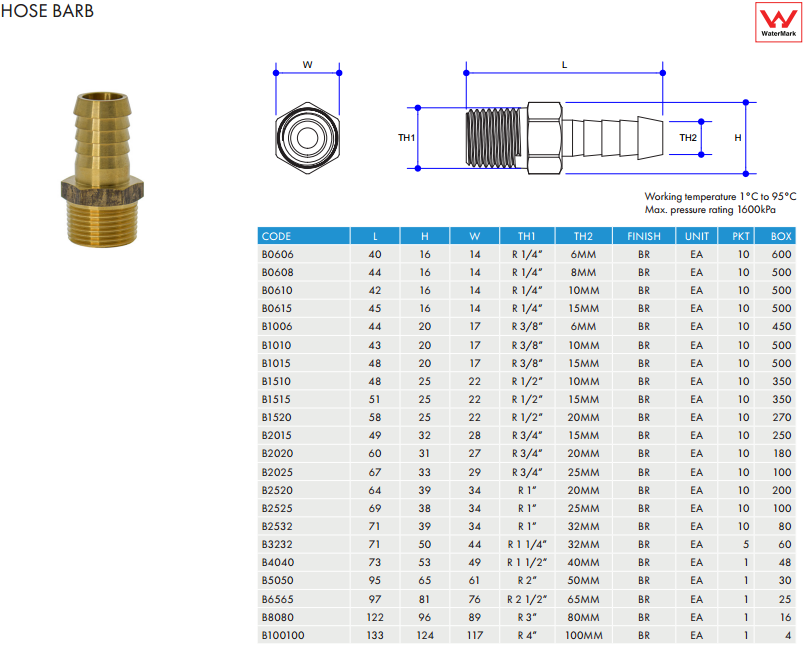
Task: Click the TH1 label in the drawing
Action: click(406, 137)
